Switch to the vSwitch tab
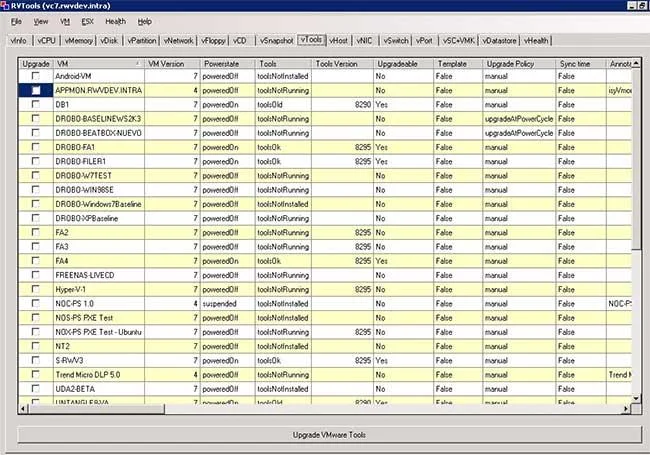Viewport: 650px width, 455px height. coord(396,41)
